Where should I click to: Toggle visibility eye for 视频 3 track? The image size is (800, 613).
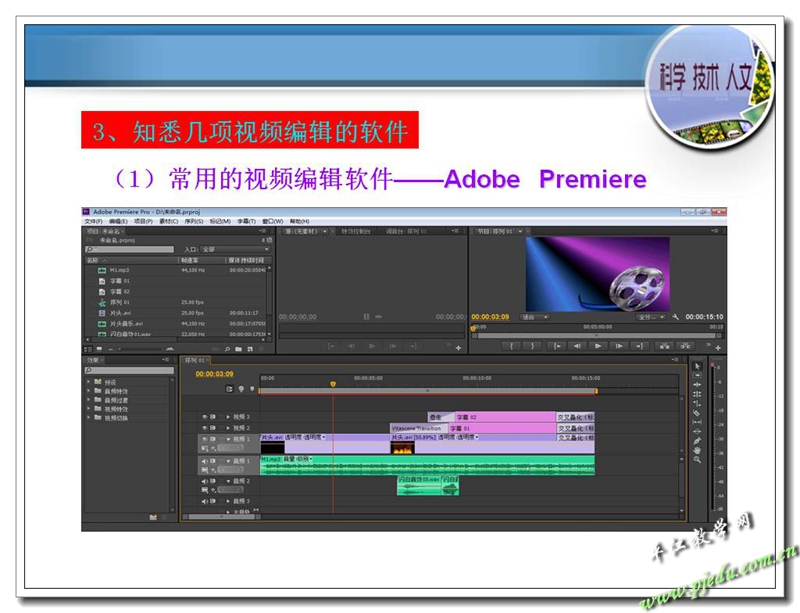coord(205,417)
